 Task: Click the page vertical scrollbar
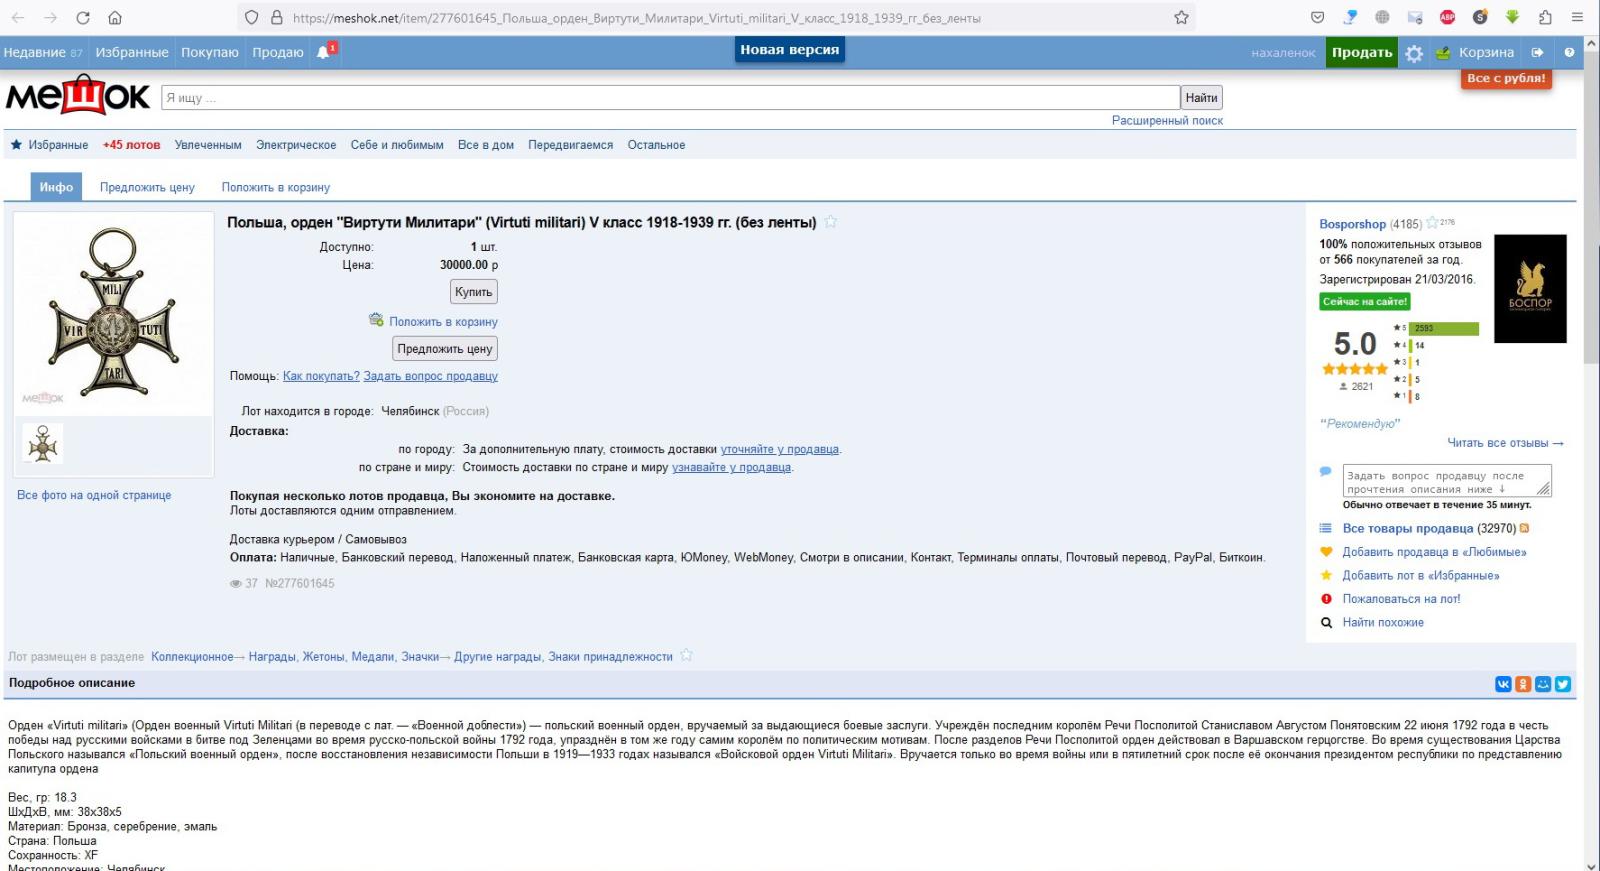tap(1591, 400)
